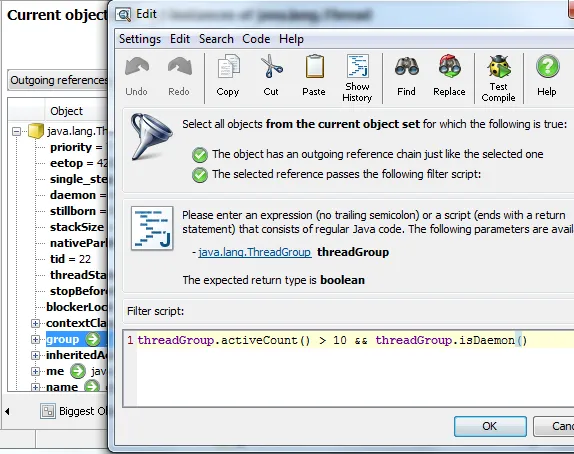Open the Code menu
This screenshot has width=574, height=454.
pyautogui.click(x=256, y=39)
